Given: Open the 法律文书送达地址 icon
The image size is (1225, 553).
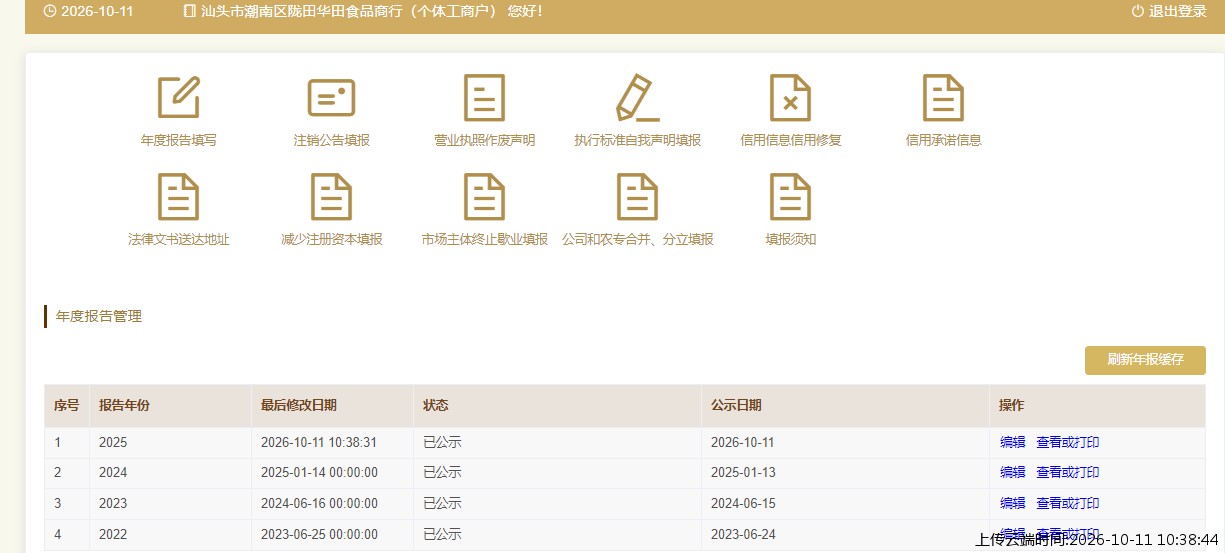Looking at the screenshot, I should [179, 197].
